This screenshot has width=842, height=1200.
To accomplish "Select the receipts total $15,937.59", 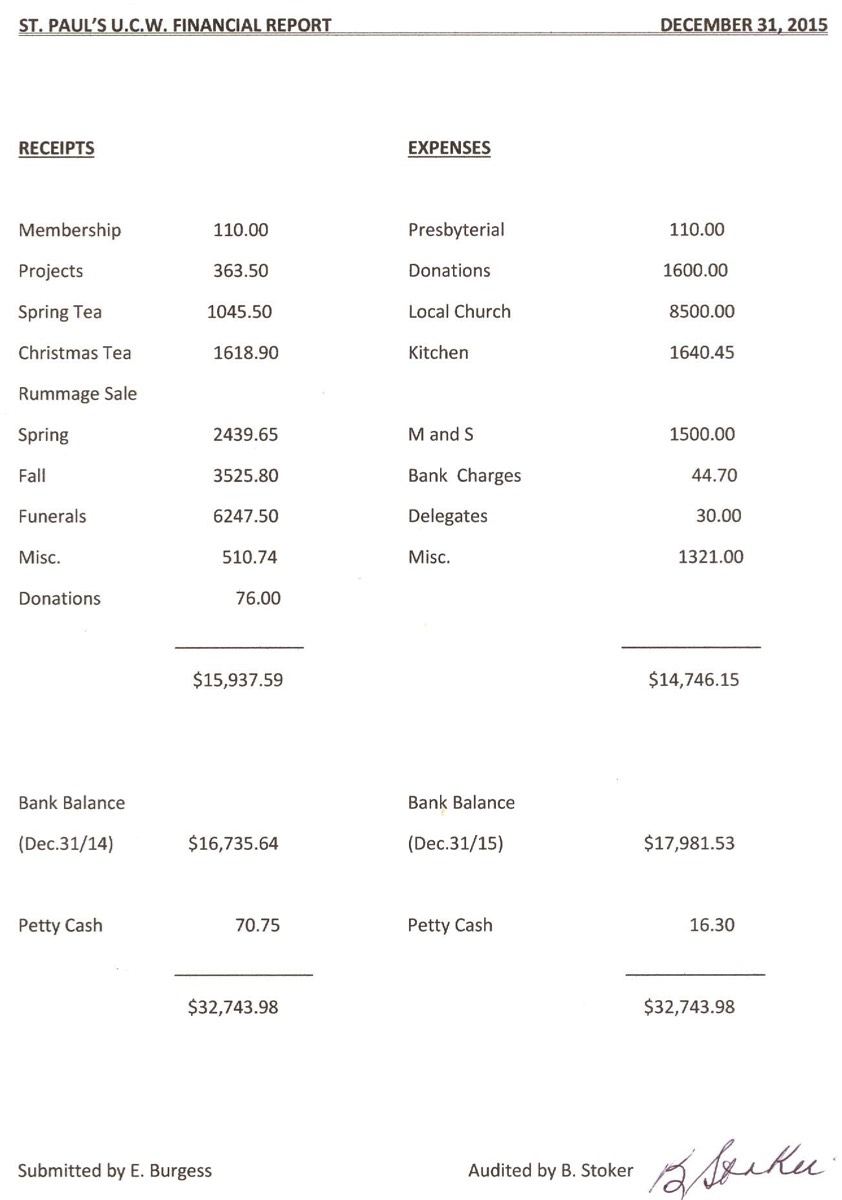I will [x=238, y=681].
